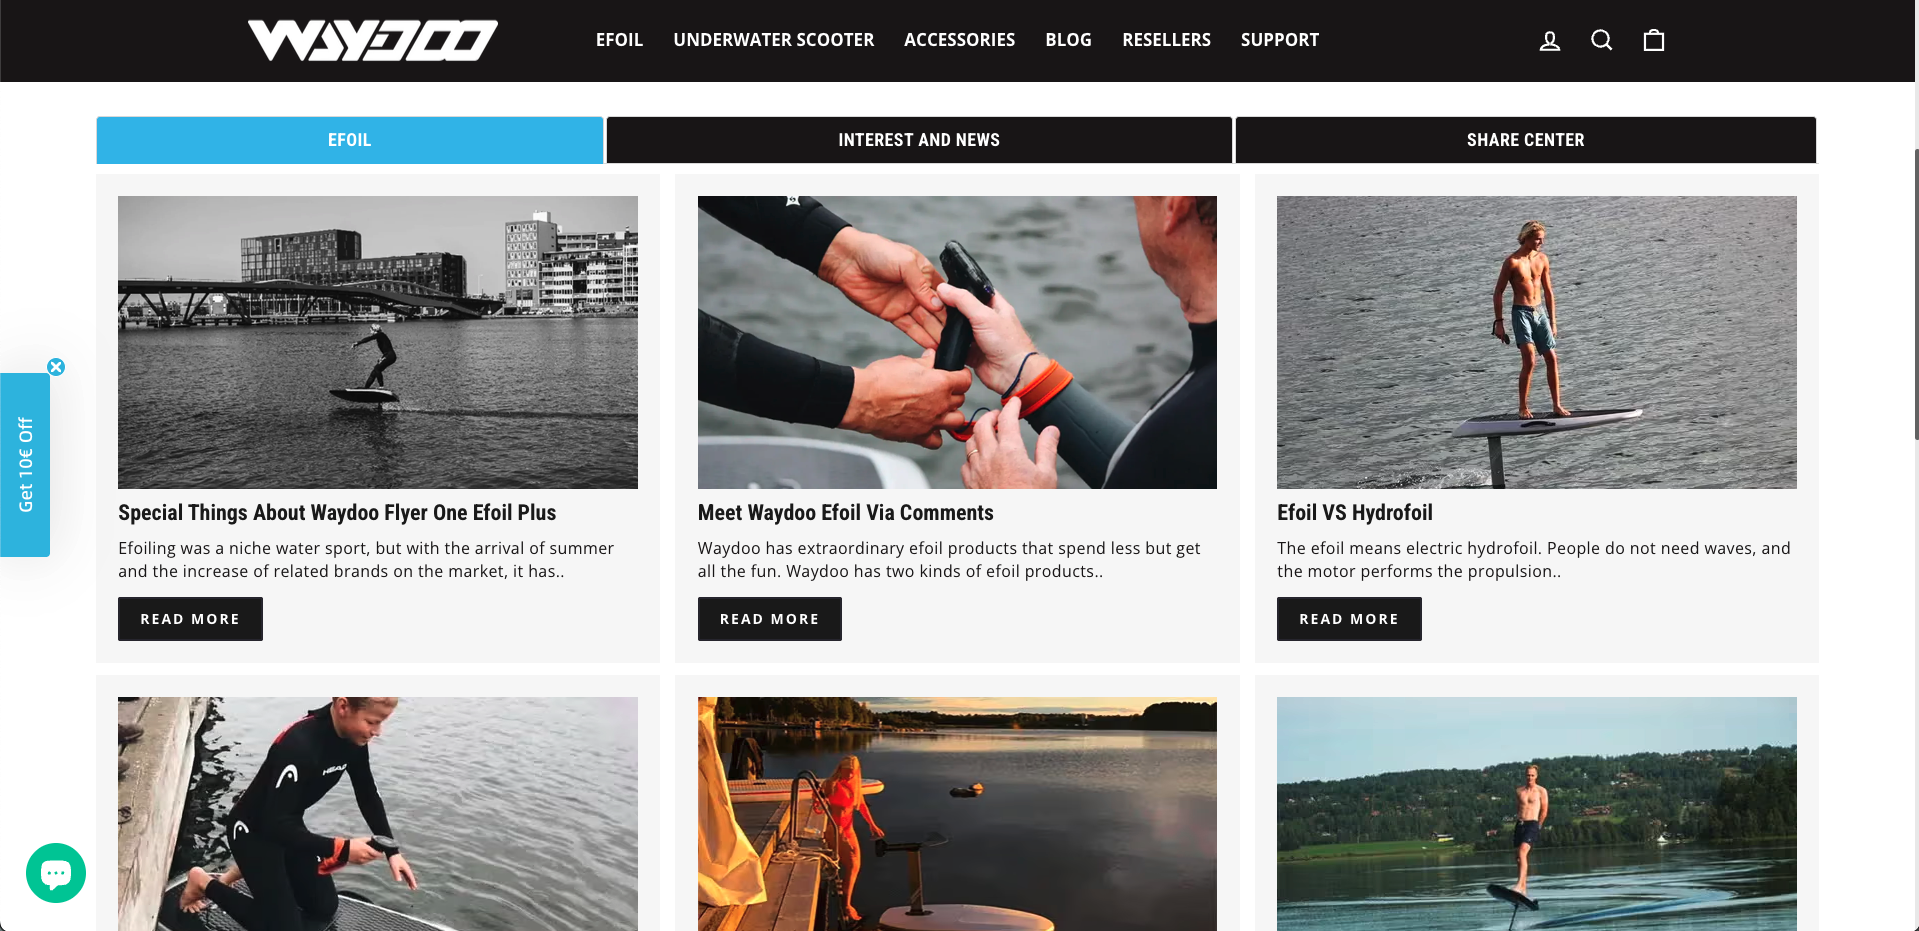The width and height of the screenshot is (1919, 931).
Task: Read more on Meet Waydoo Efoil article
Action: pyautogui.click(x=770, y=619)
